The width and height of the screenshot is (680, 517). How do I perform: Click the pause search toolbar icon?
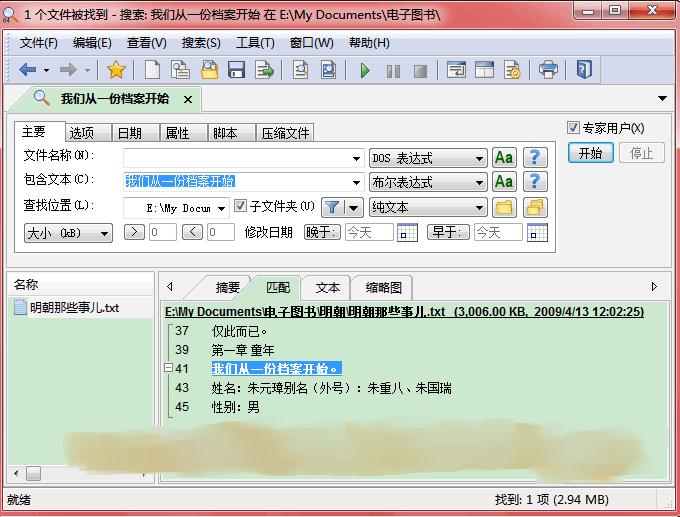tap(393, 71)
